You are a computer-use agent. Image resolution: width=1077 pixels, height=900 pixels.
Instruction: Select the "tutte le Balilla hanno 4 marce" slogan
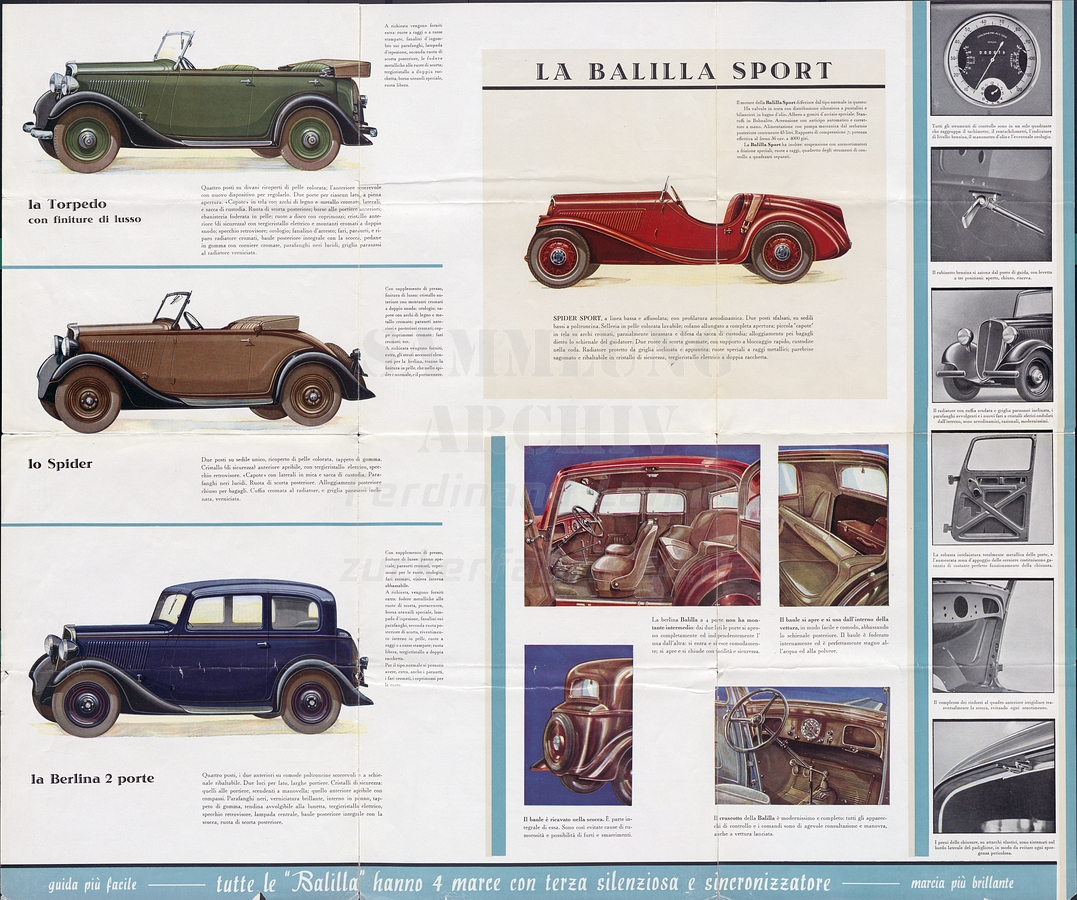522,882
